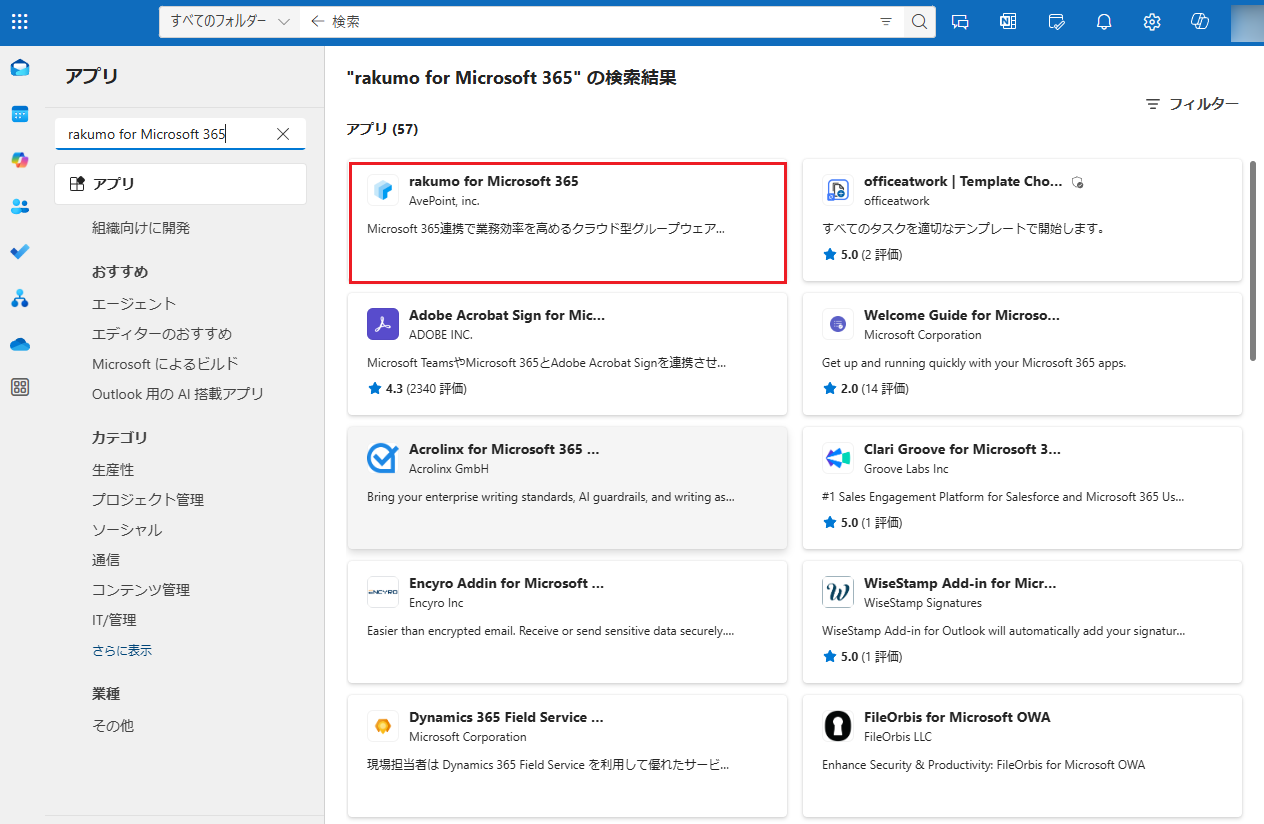Open search filter options icon
Screen dimensions: 1264x824
[x=885, y=21]
